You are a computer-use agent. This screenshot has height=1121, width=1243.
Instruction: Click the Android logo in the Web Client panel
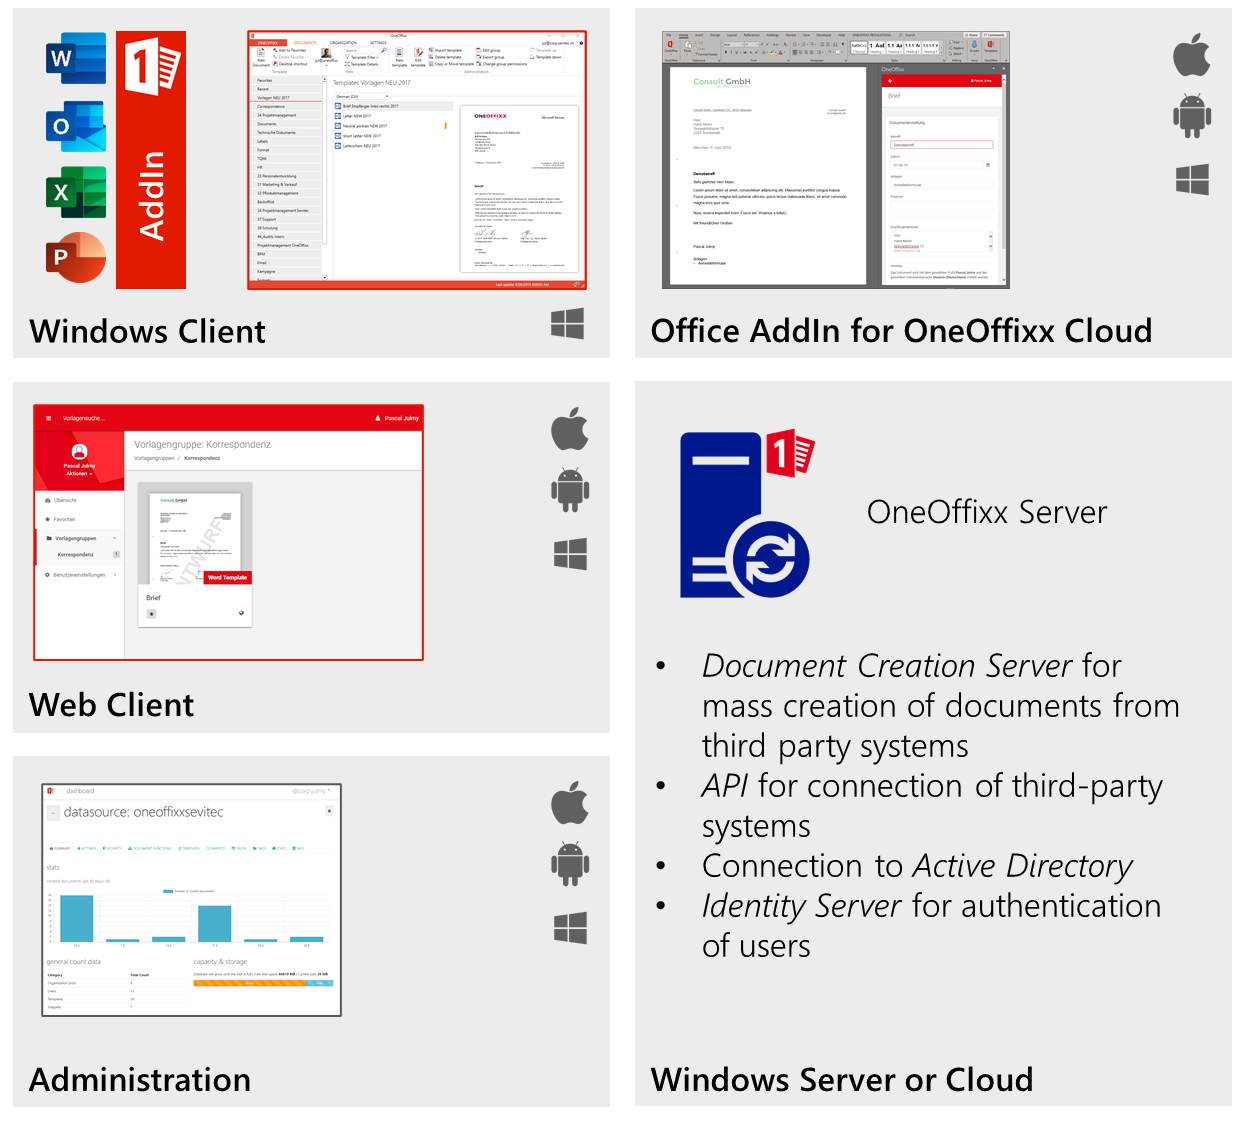tap(570, 490)
